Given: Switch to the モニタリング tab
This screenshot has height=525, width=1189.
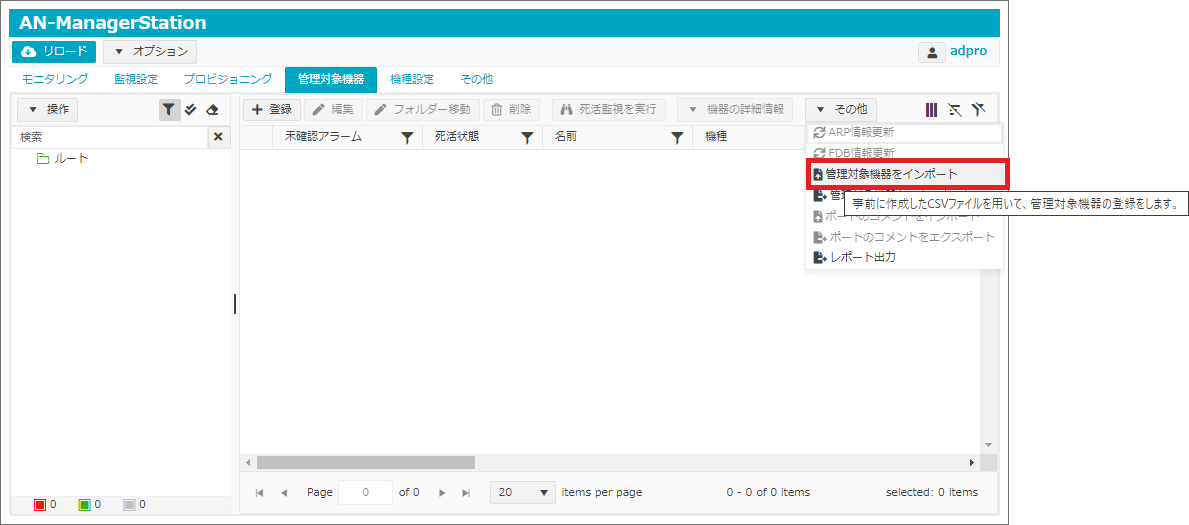Looking at the screenshot, I should [55, 79].
